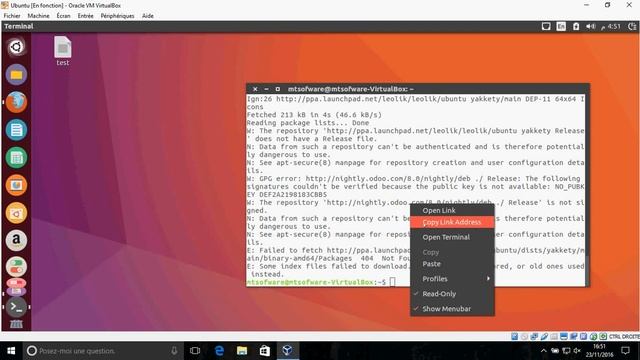Click the VirtualBox network status icon
640x360 pixels.
534,336
